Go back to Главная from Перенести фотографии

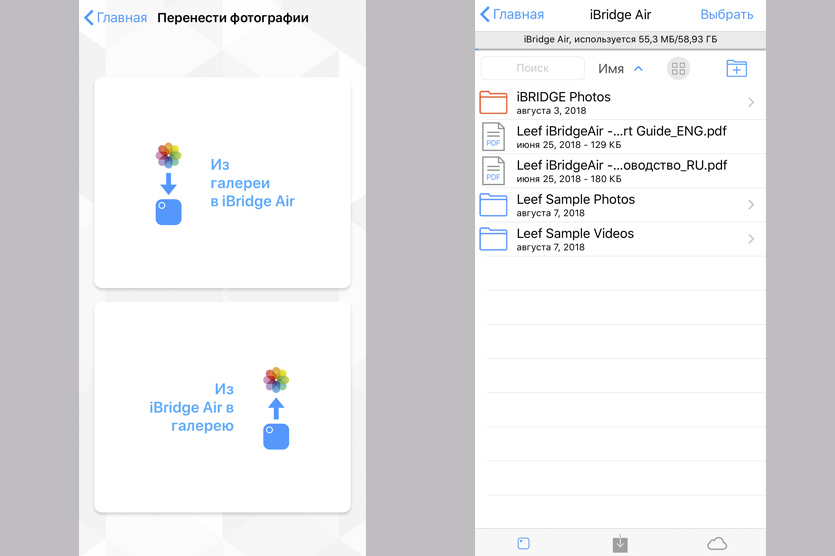(x=116, y=18)
